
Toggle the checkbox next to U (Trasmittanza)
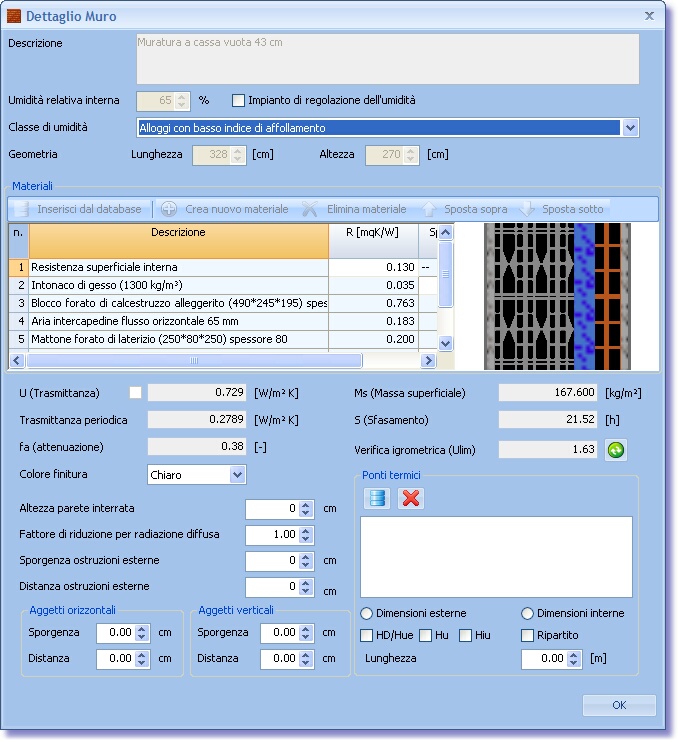coord(135,392)
